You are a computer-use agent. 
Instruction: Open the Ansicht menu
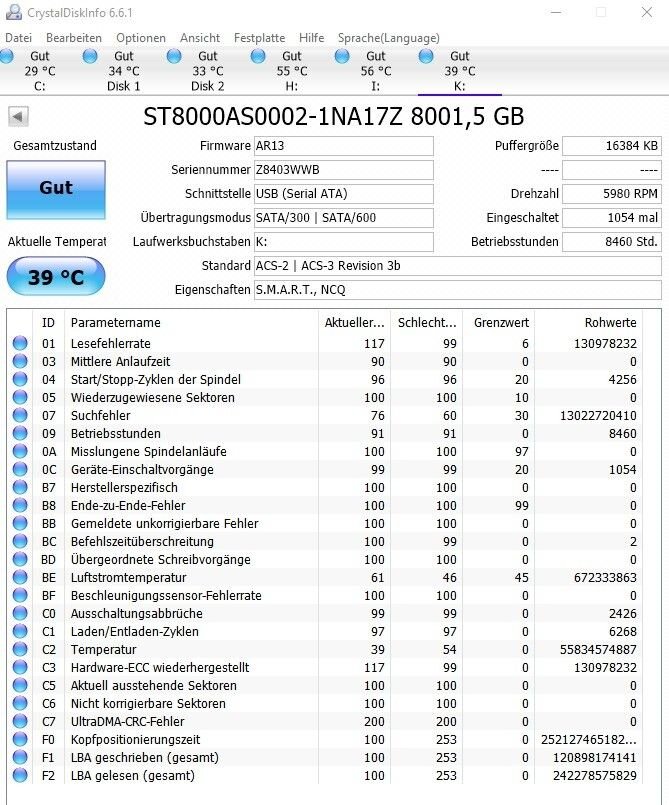click(200, 38)
